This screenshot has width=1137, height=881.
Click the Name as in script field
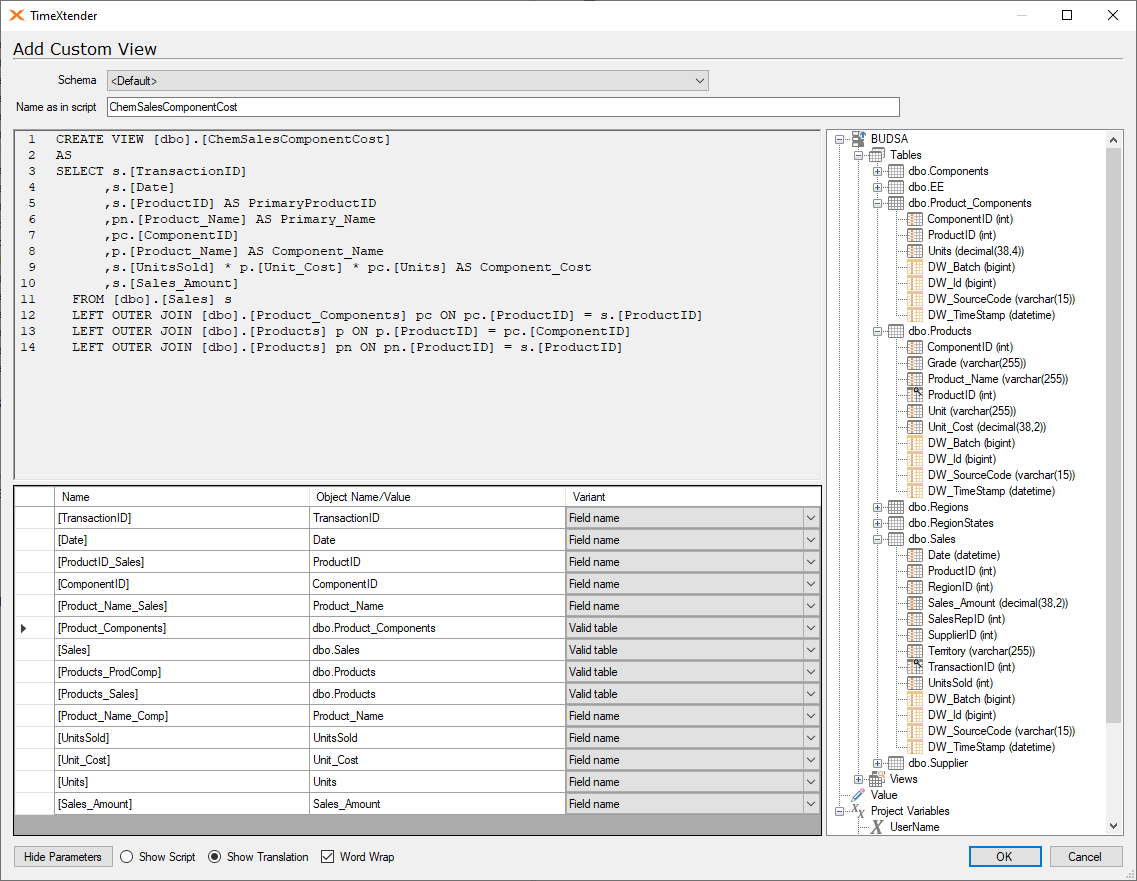pos(503,107)
